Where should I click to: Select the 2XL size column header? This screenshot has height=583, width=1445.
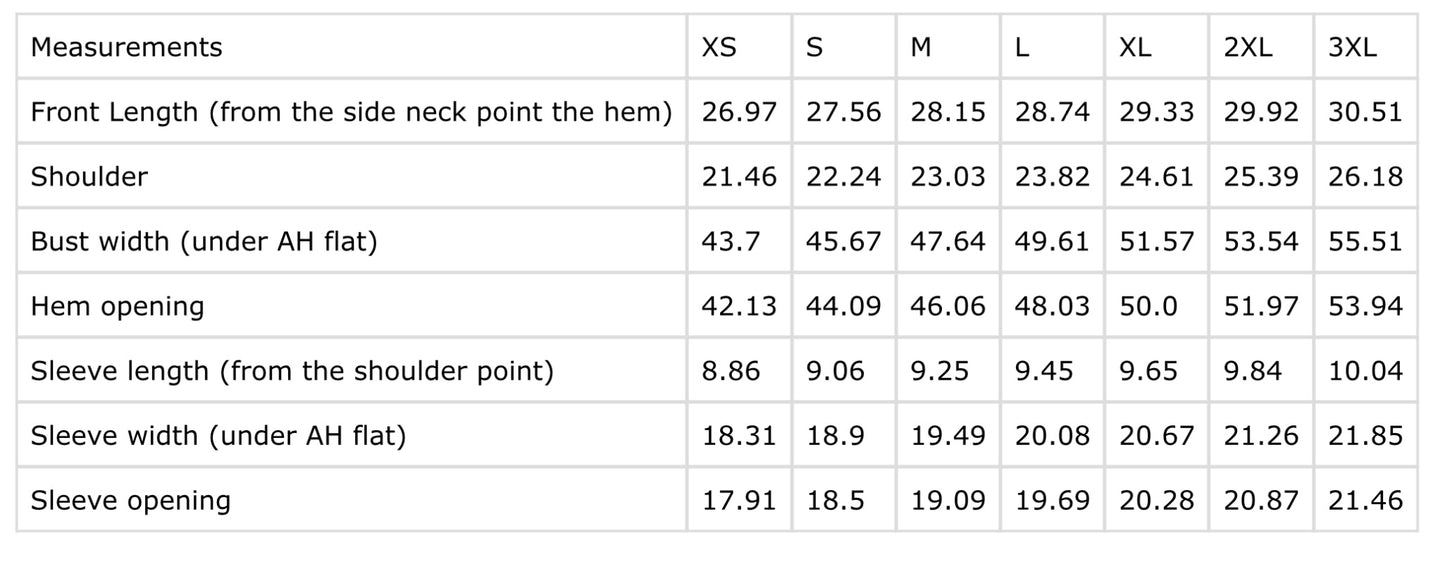1248,47
